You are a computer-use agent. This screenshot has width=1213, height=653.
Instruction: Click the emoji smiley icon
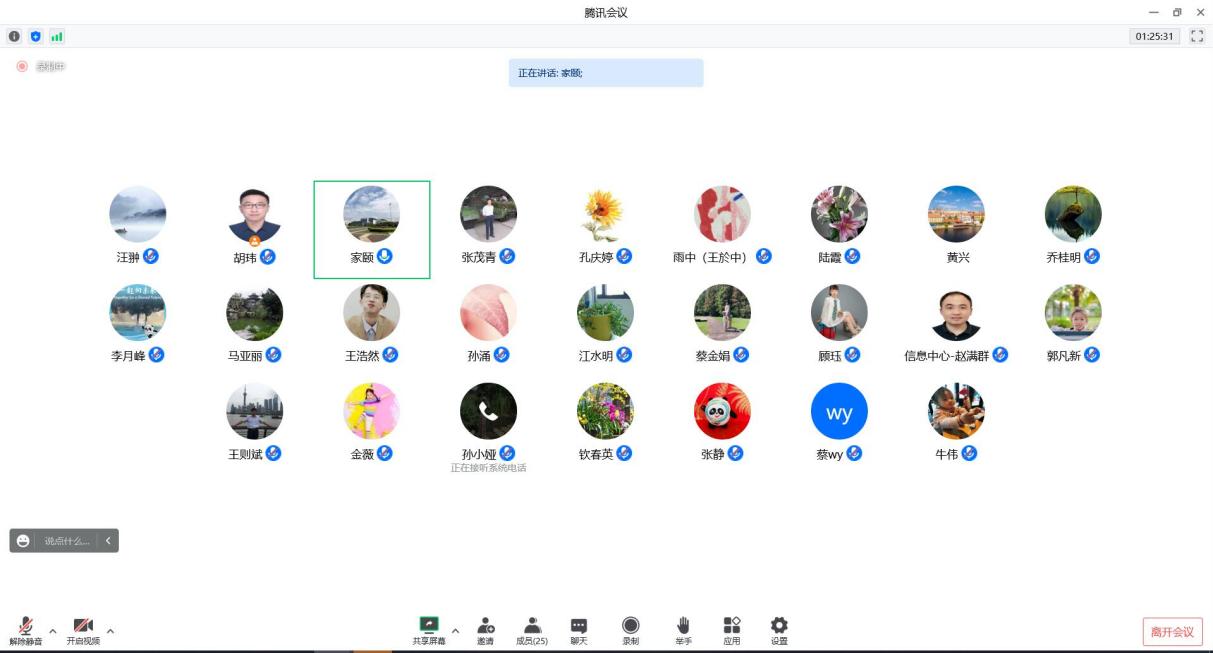[23, 541]
